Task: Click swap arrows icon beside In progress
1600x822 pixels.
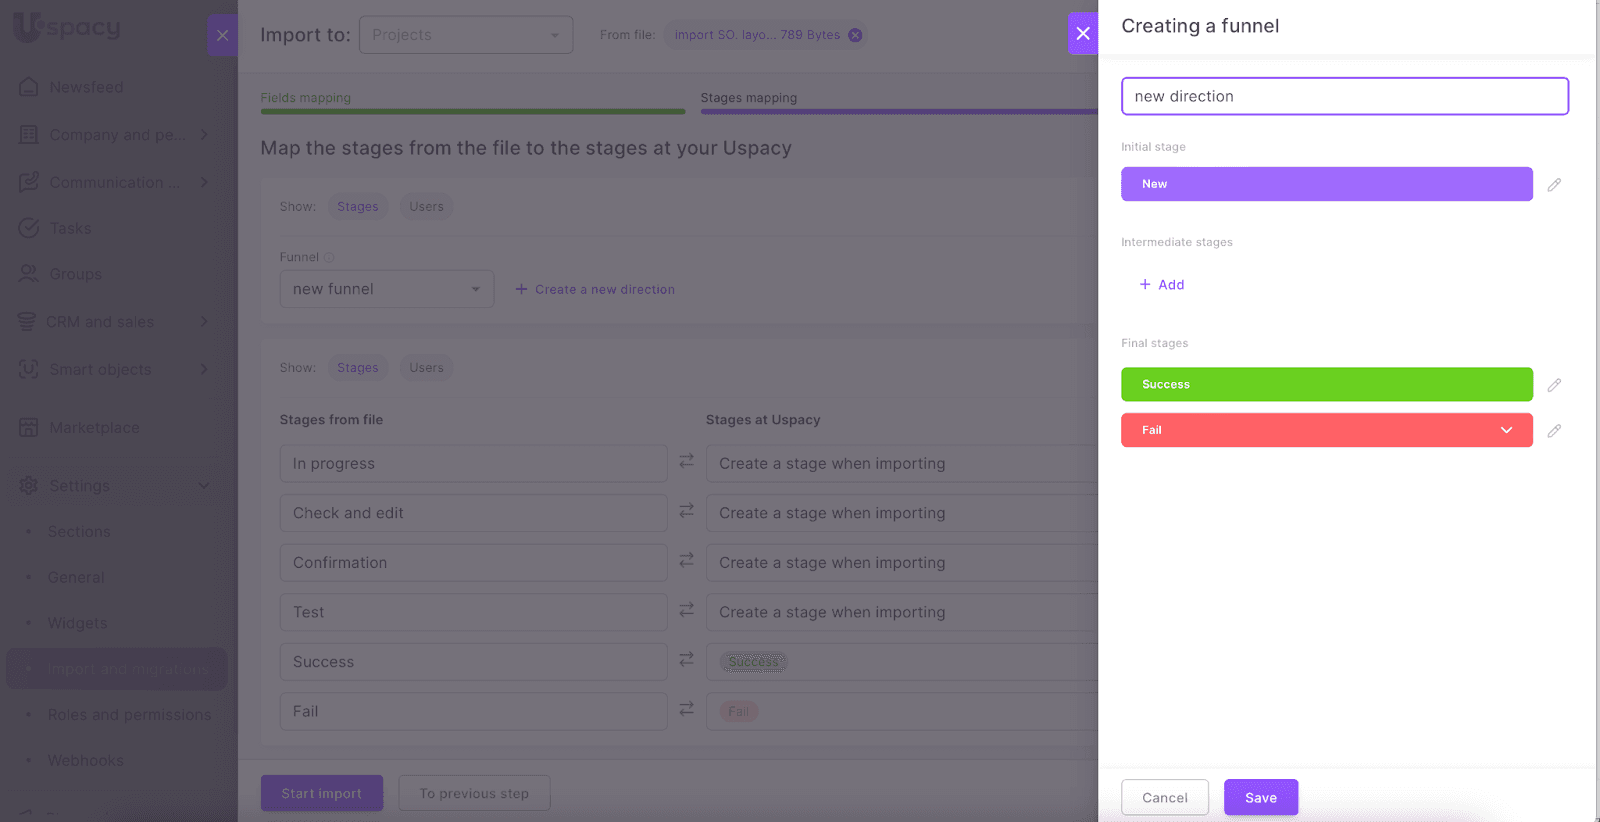Action: pyautogui.click(x=686, y=461)
